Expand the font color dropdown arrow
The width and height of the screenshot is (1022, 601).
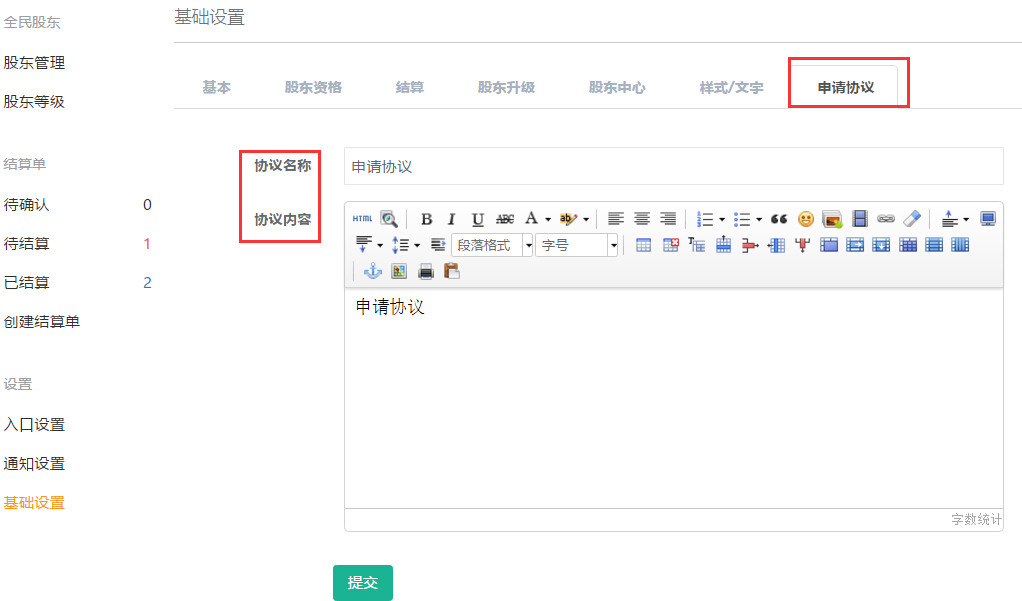[548, 219]
